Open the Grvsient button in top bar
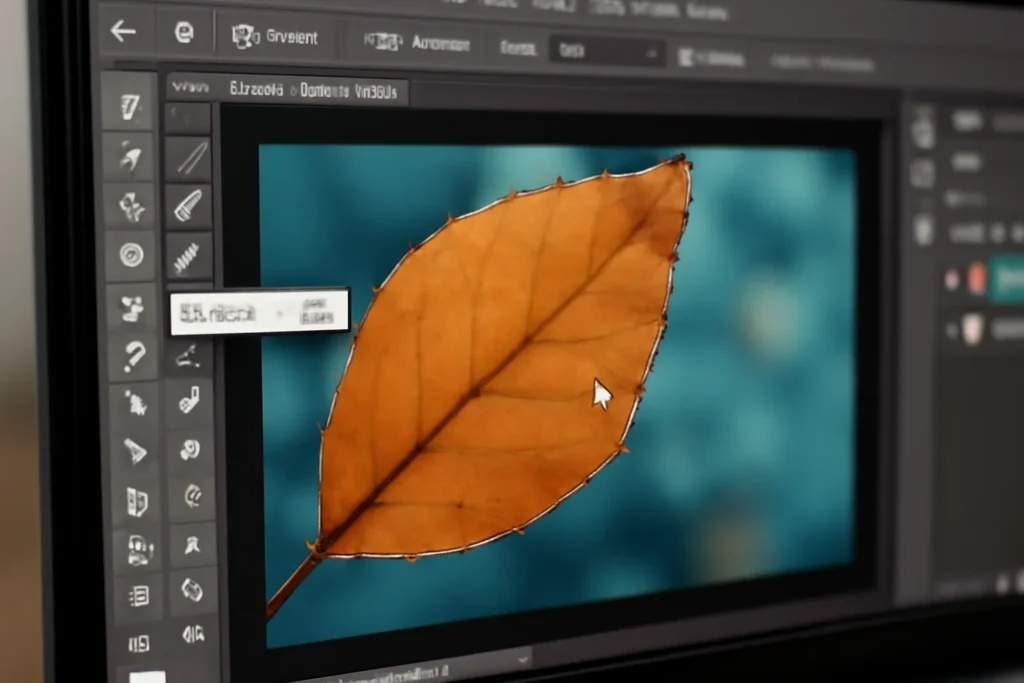 point(275,37)
